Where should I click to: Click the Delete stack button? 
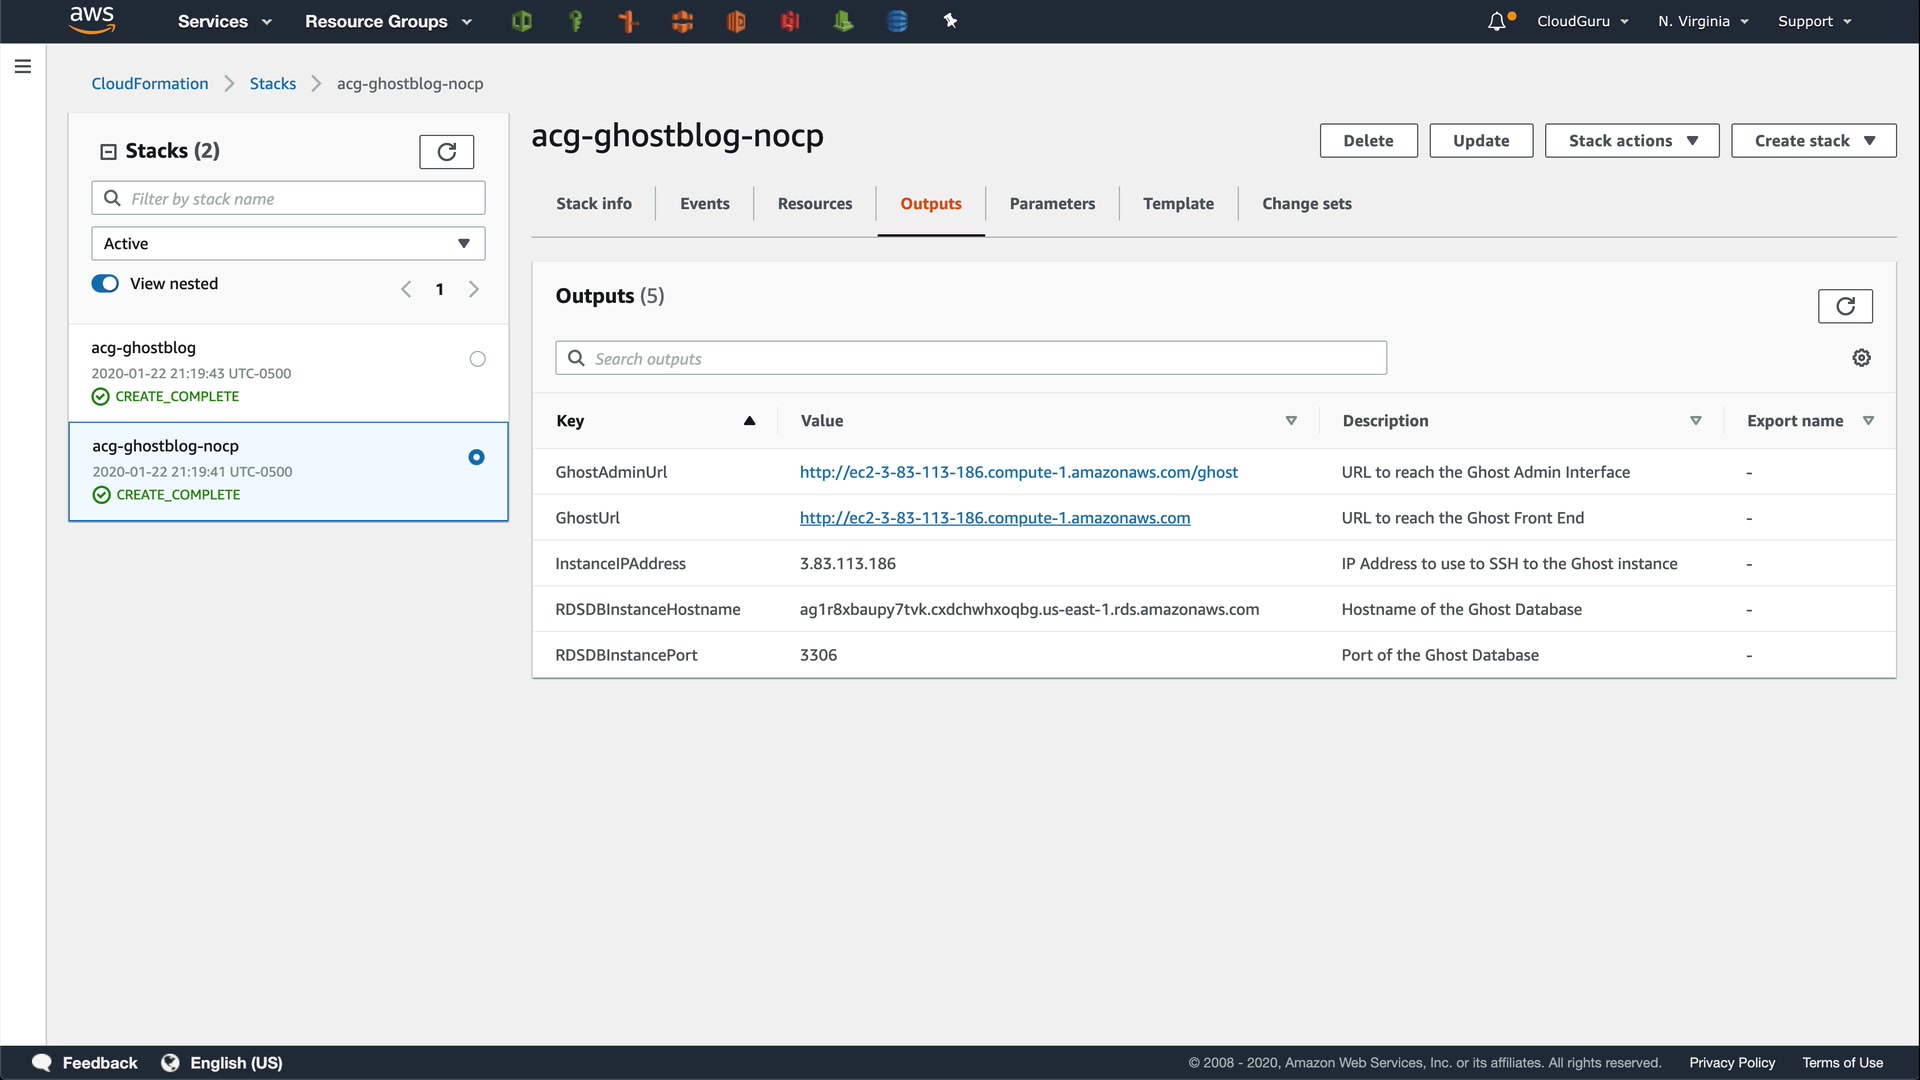(1367, 141)
